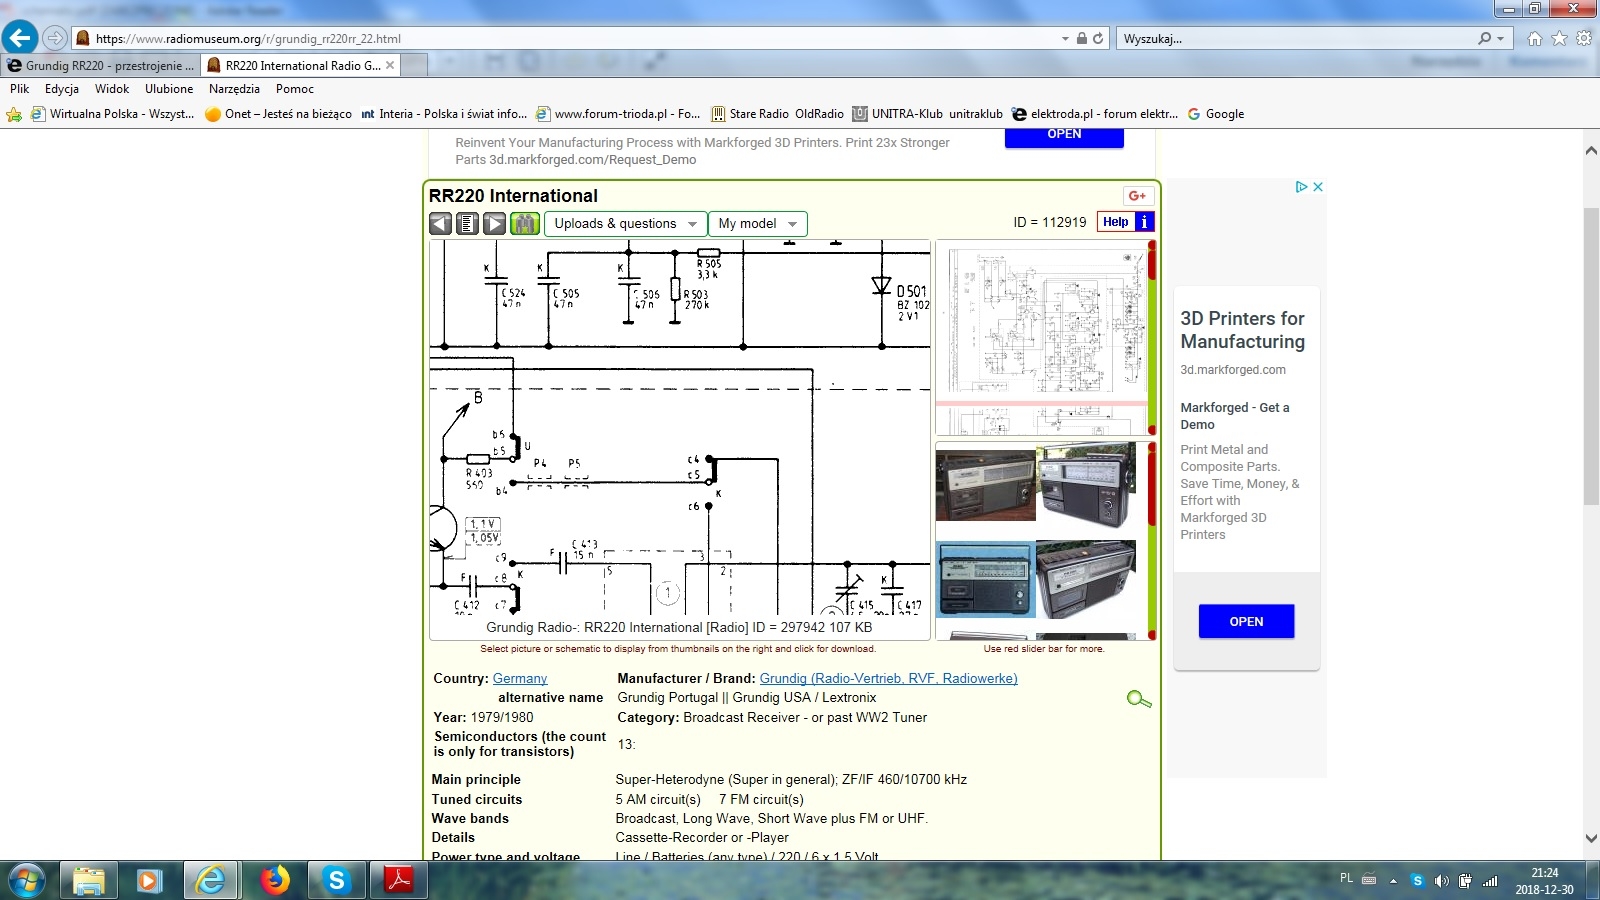The width and height of the screenshot is (1600, 900).
Task: Open the Ulubione menu
Action: [x=169, y=89]
